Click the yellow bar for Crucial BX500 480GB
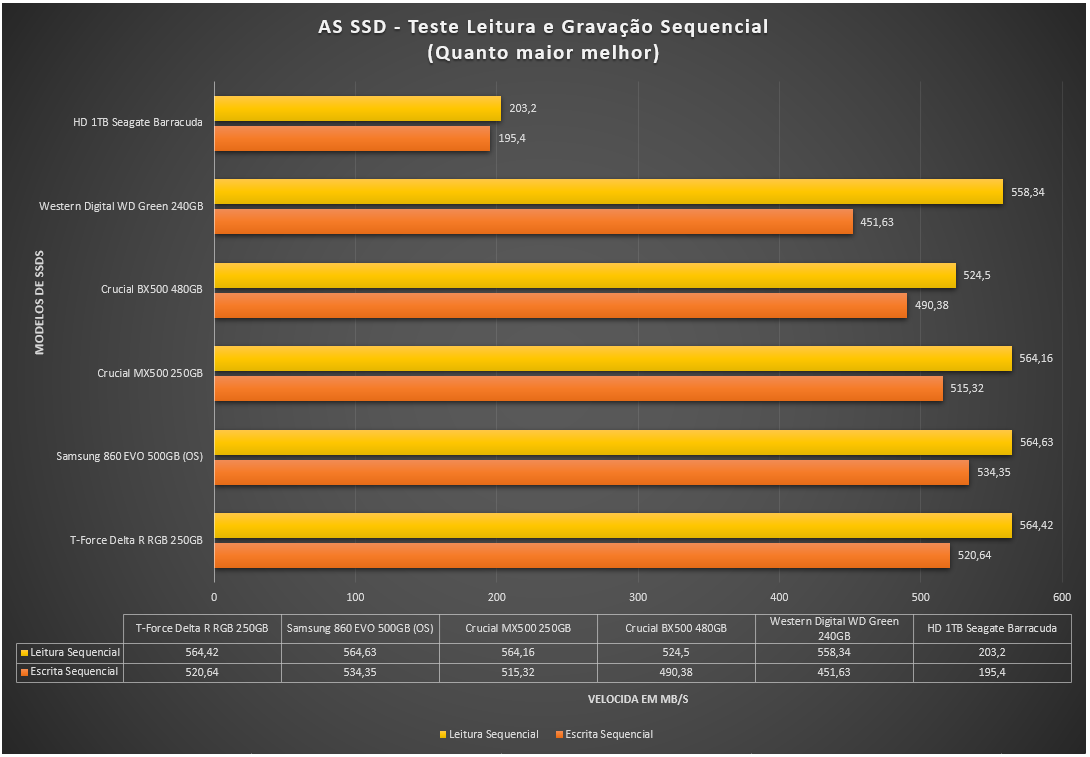 coord(585,275)
